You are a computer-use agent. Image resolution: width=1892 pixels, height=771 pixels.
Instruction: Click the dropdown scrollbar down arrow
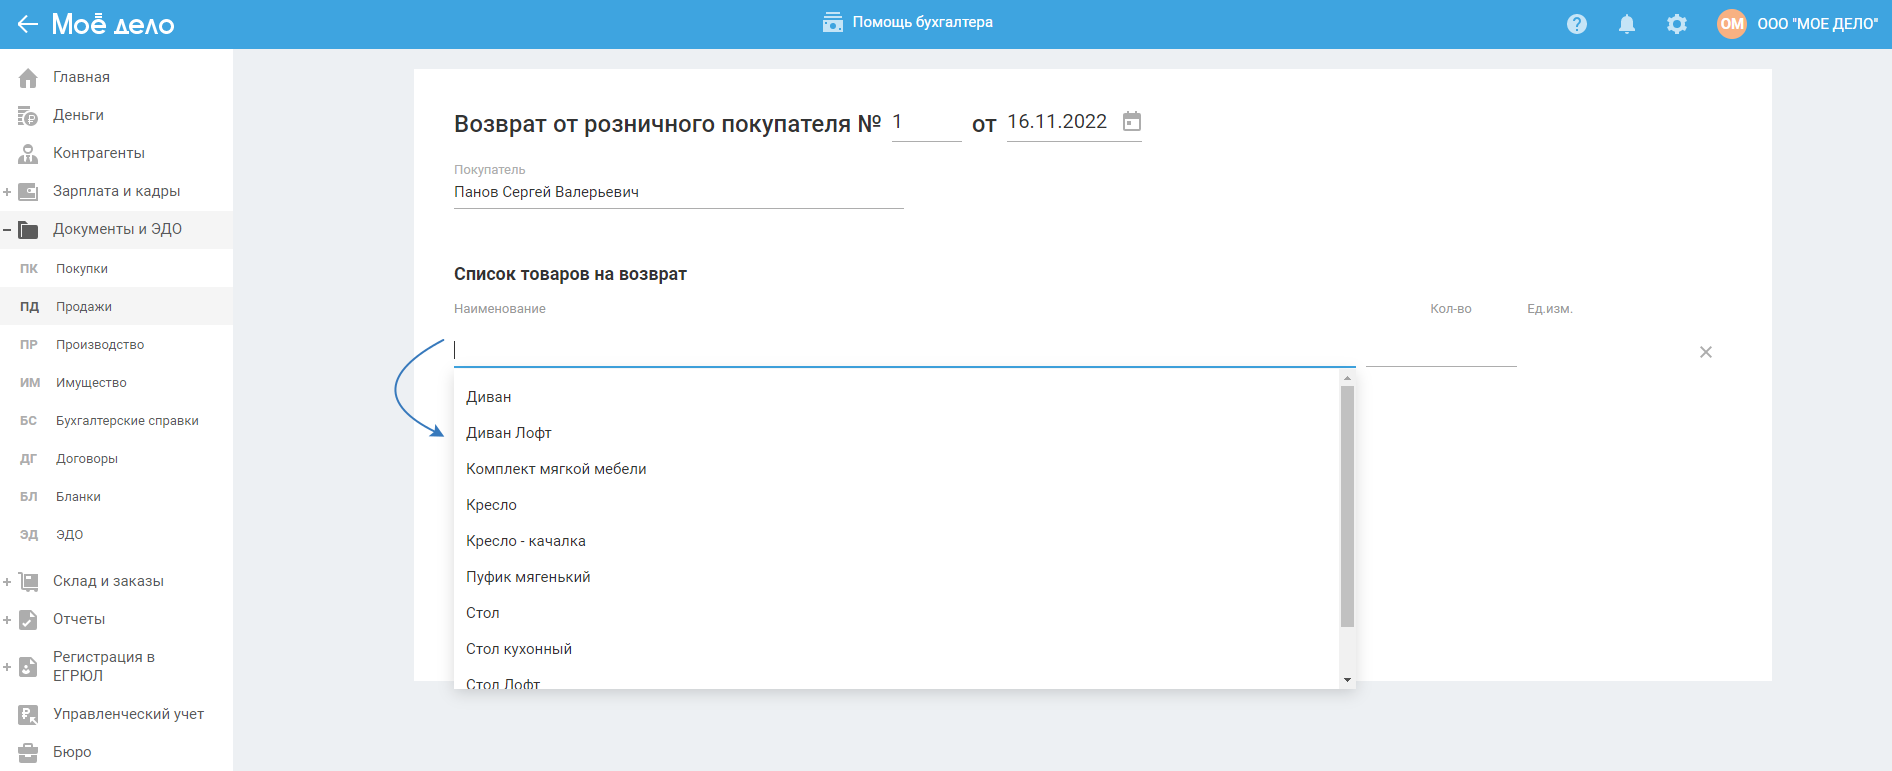click(x=1347, y=680)
